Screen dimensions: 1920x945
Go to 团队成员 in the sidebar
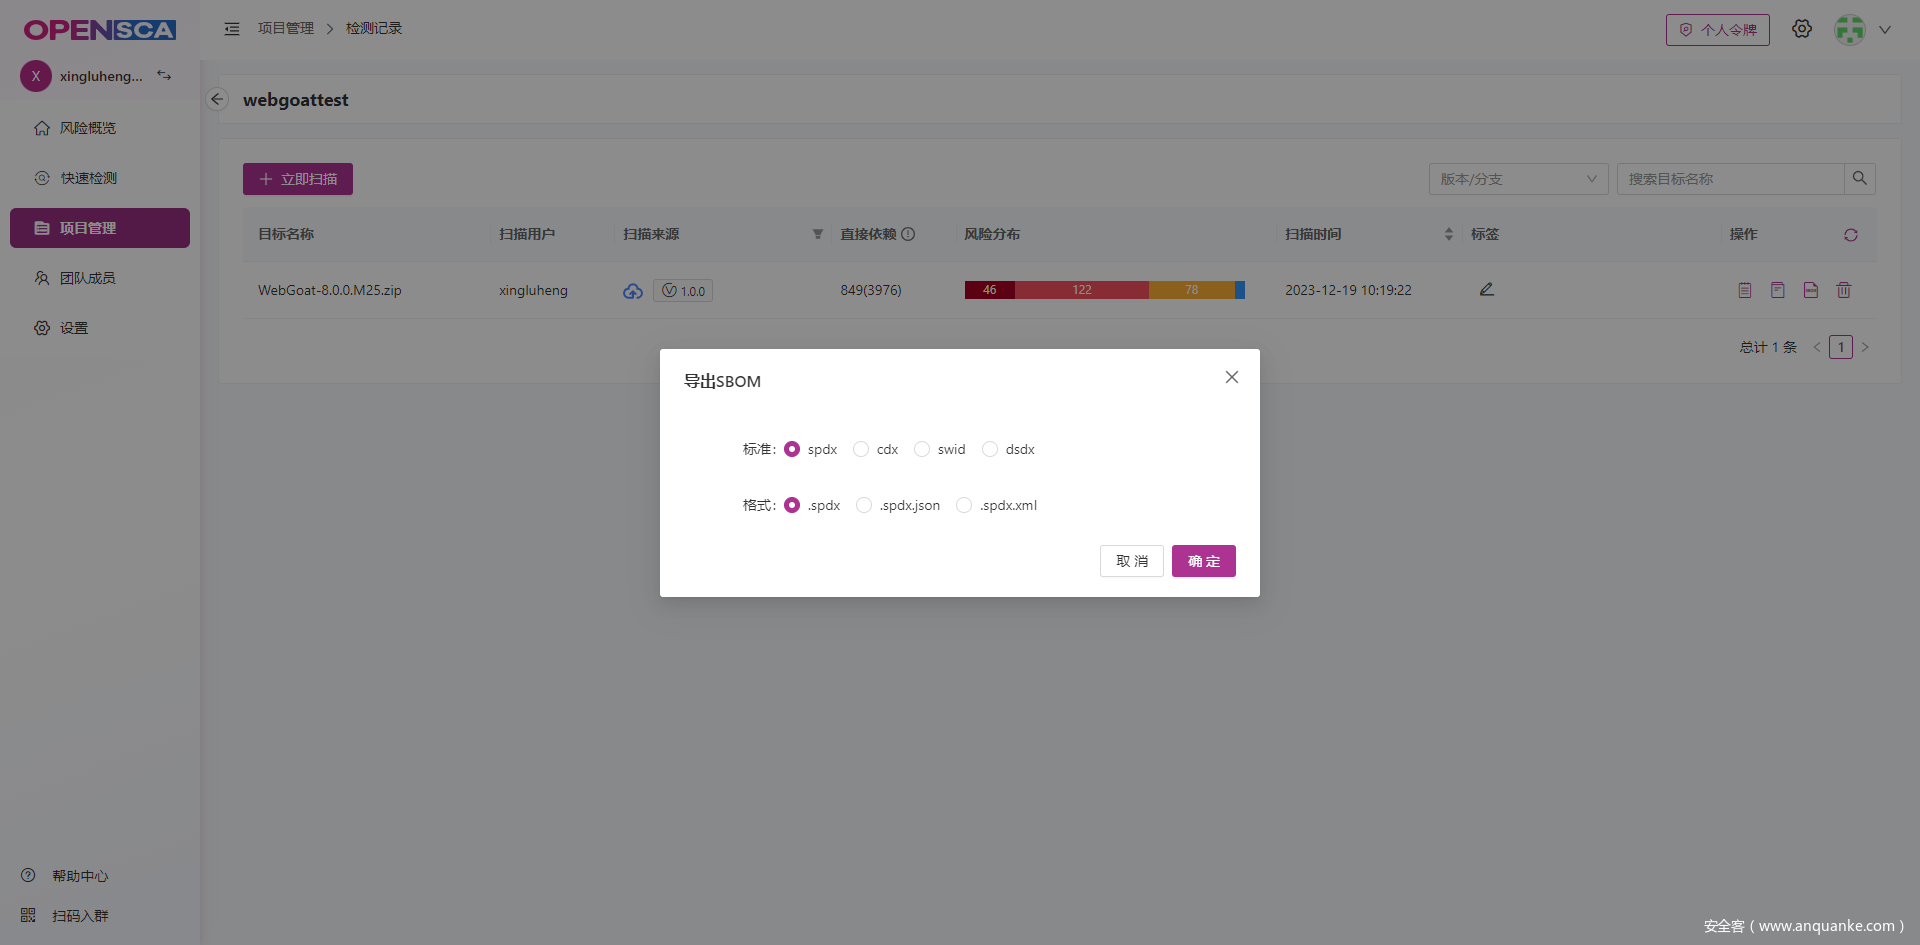pyautogui.click(x=88, y=278)
